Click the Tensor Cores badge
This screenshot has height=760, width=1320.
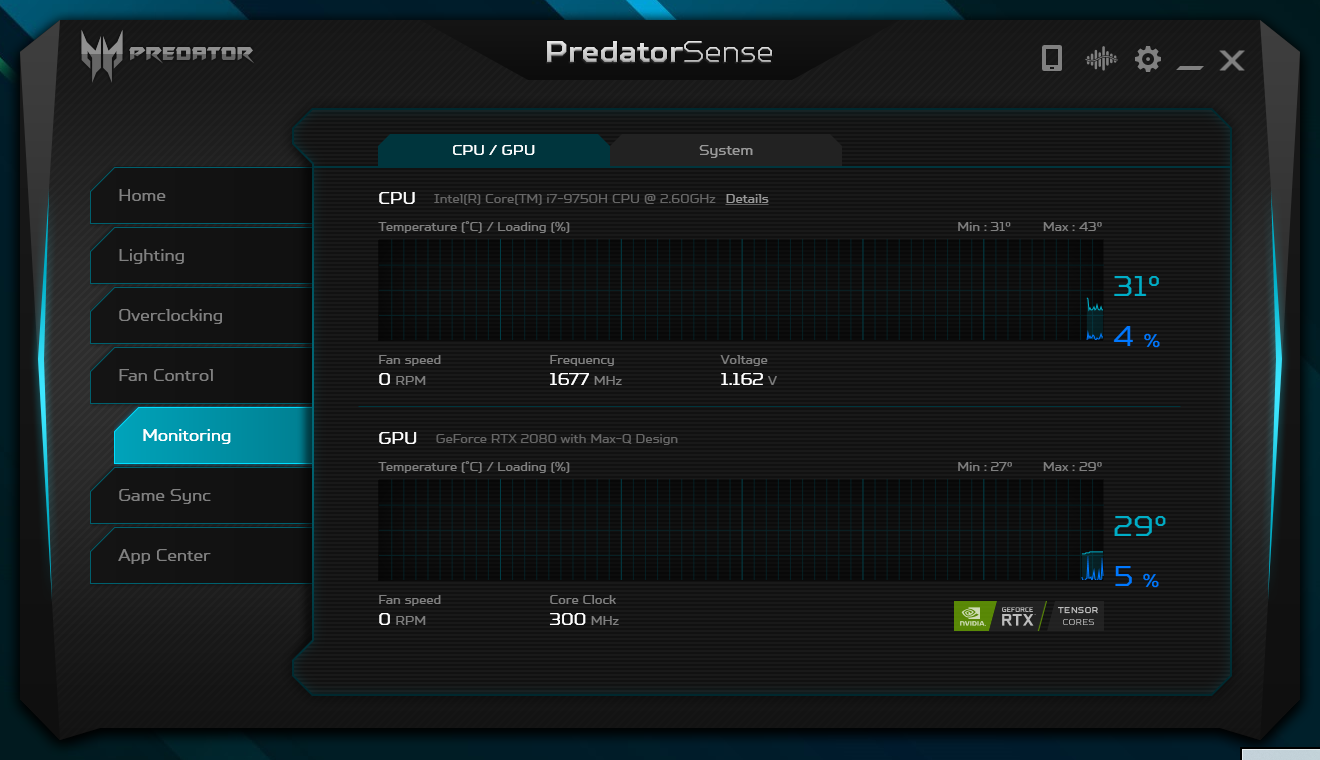pyautogui.click(x=1077, y=616)
